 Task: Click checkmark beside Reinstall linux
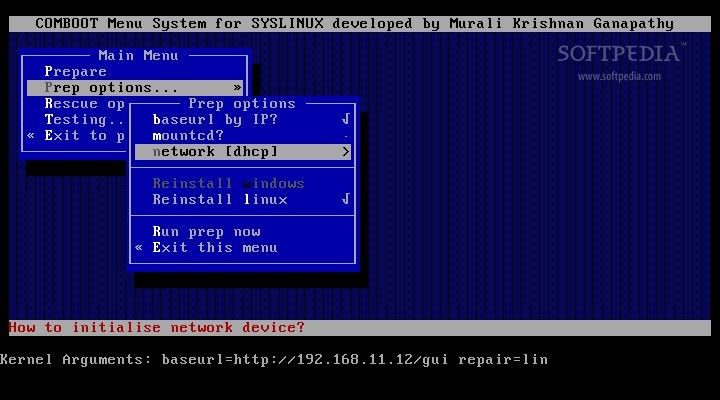point(346,199)
